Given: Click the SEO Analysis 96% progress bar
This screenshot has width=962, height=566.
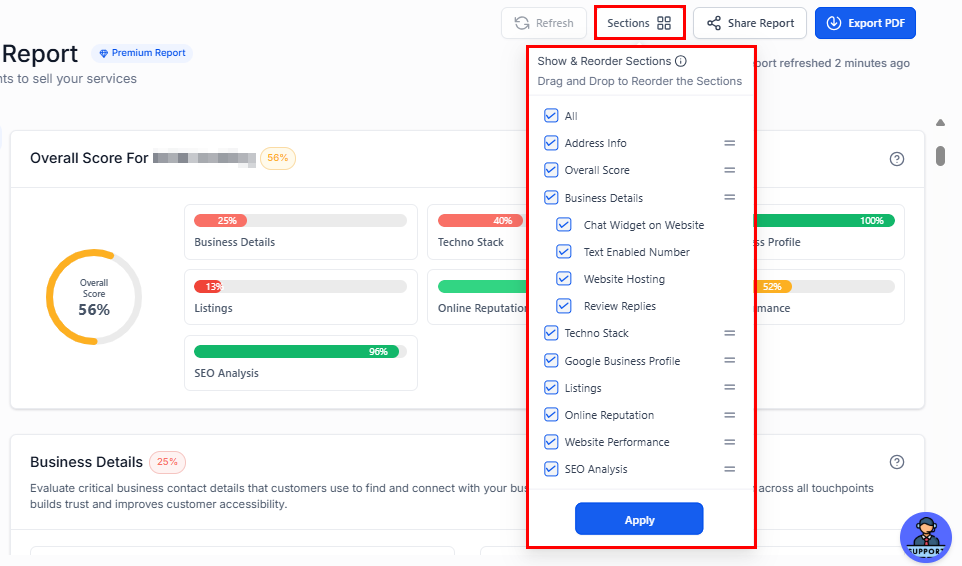Looking at the screenshot, I should [x=300, y=351].
